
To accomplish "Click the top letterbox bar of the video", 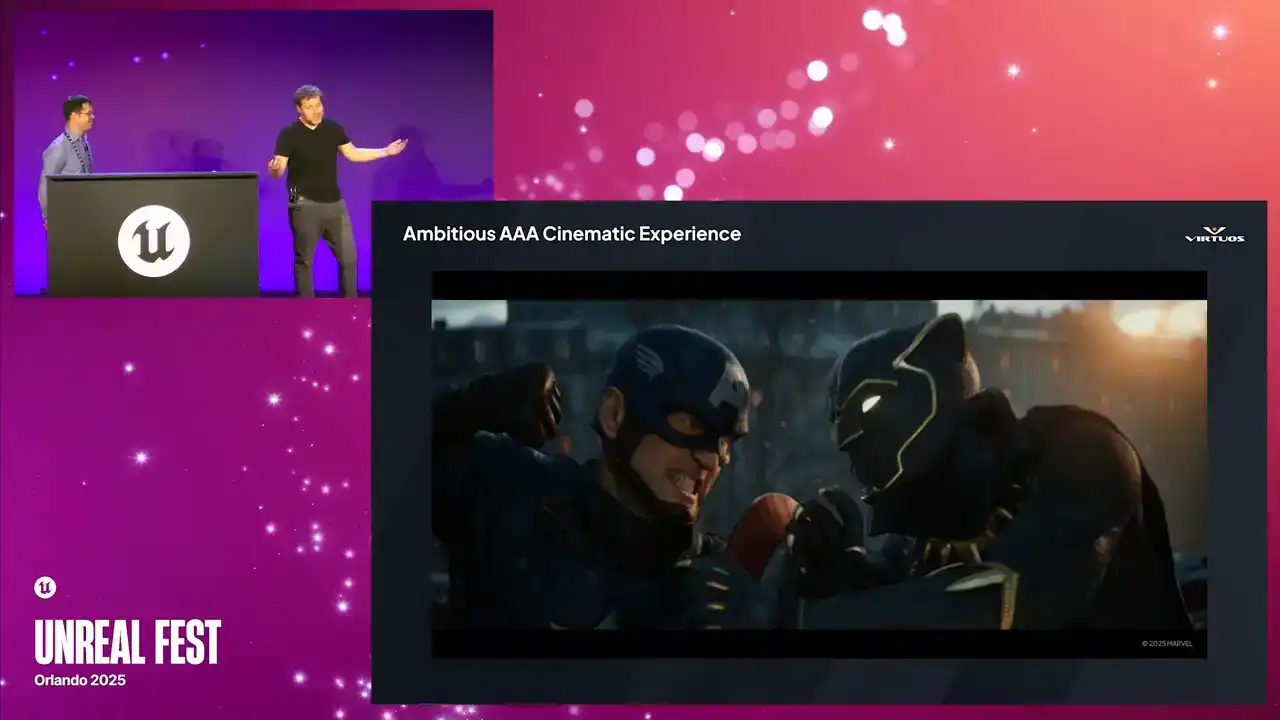I will (x=818, y=285).
